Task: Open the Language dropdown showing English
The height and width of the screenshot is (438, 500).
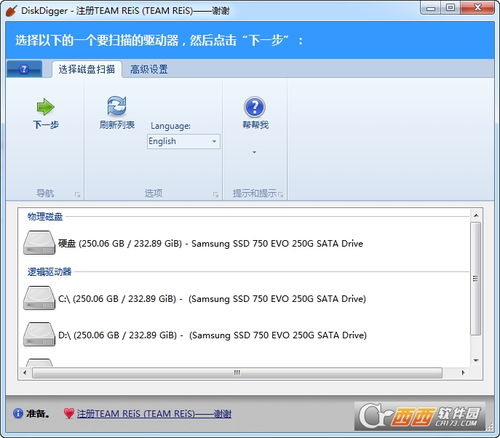Action: [x=183, y=141]
